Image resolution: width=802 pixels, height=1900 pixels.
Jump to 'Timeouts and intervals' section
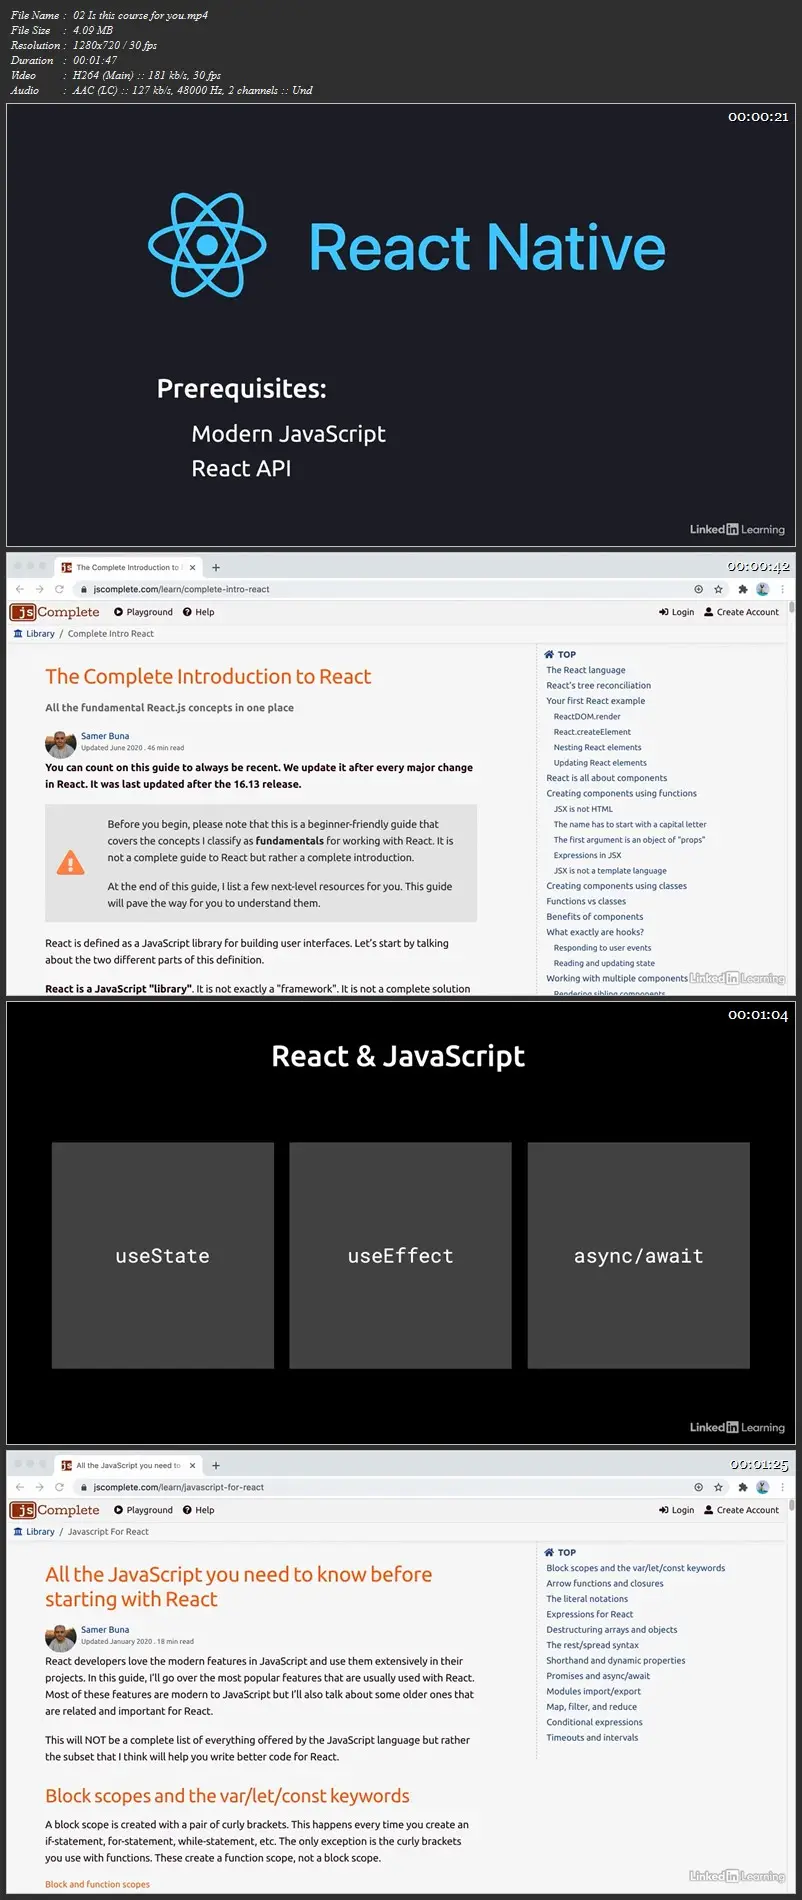coord(592,1738)
